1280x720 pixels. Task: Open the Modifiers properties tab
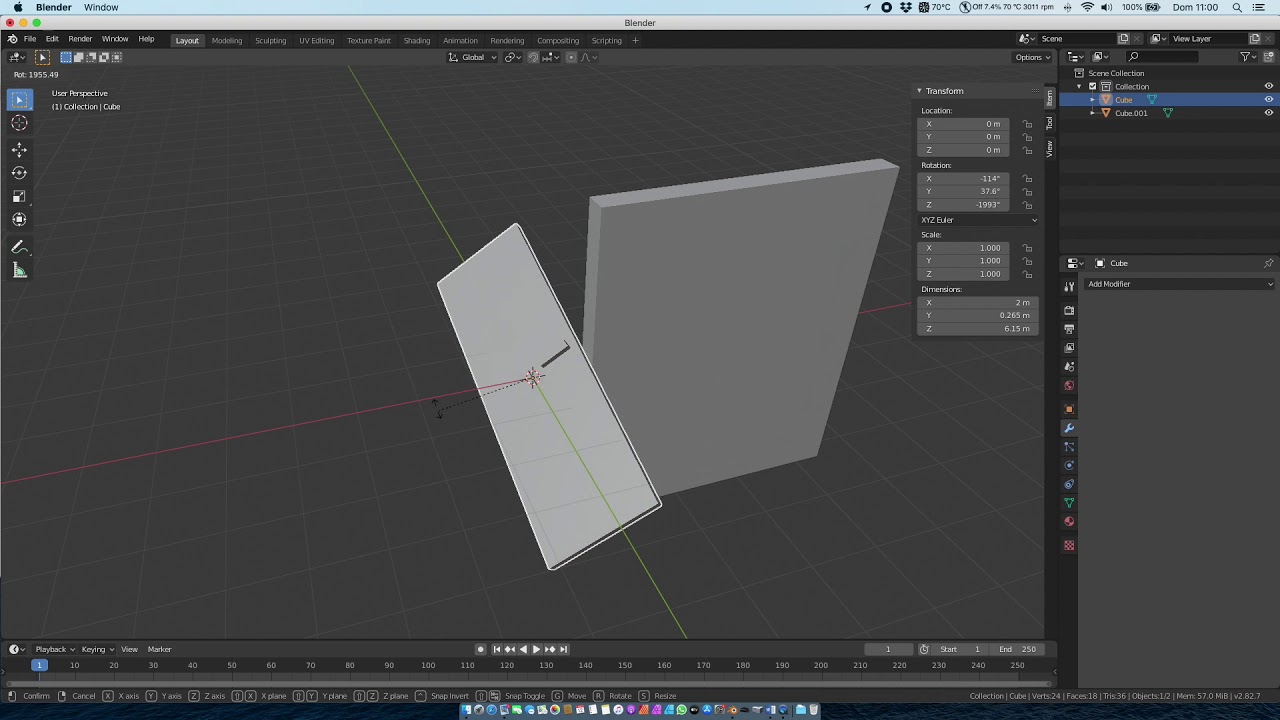pyautogui.click(x=1069, y=428)
